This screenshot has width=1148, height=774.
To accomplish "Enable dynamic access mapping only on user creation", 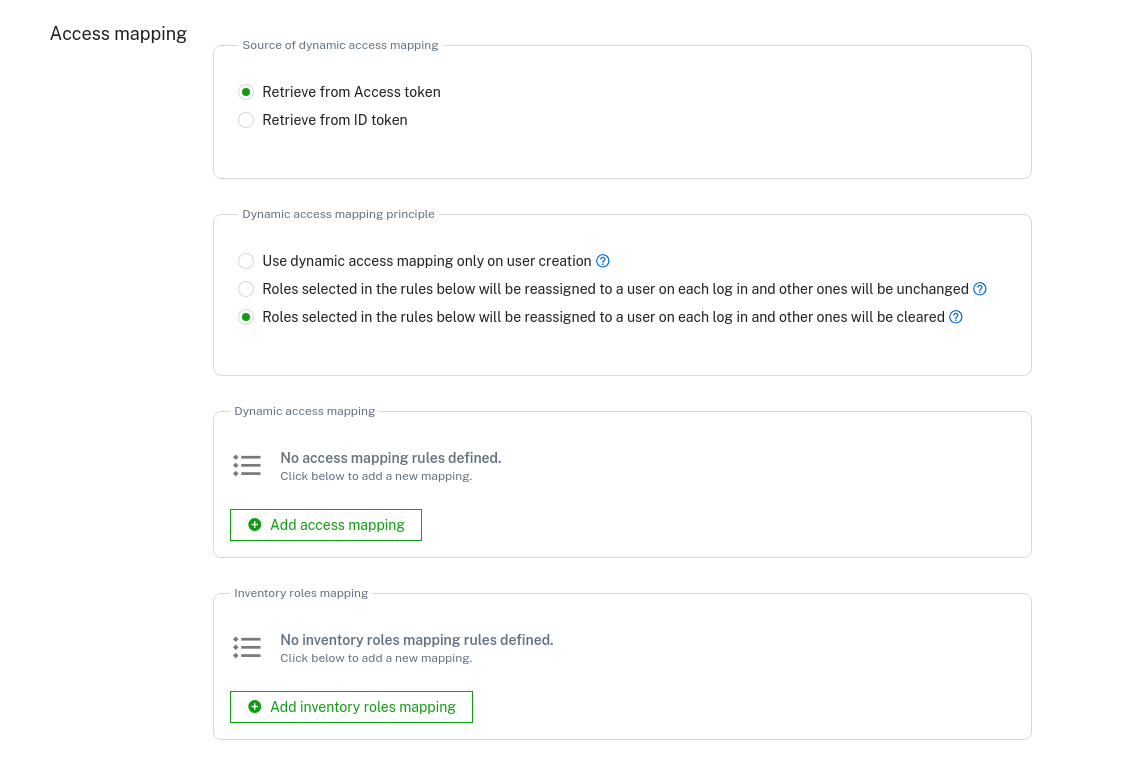I will [246, 261].
